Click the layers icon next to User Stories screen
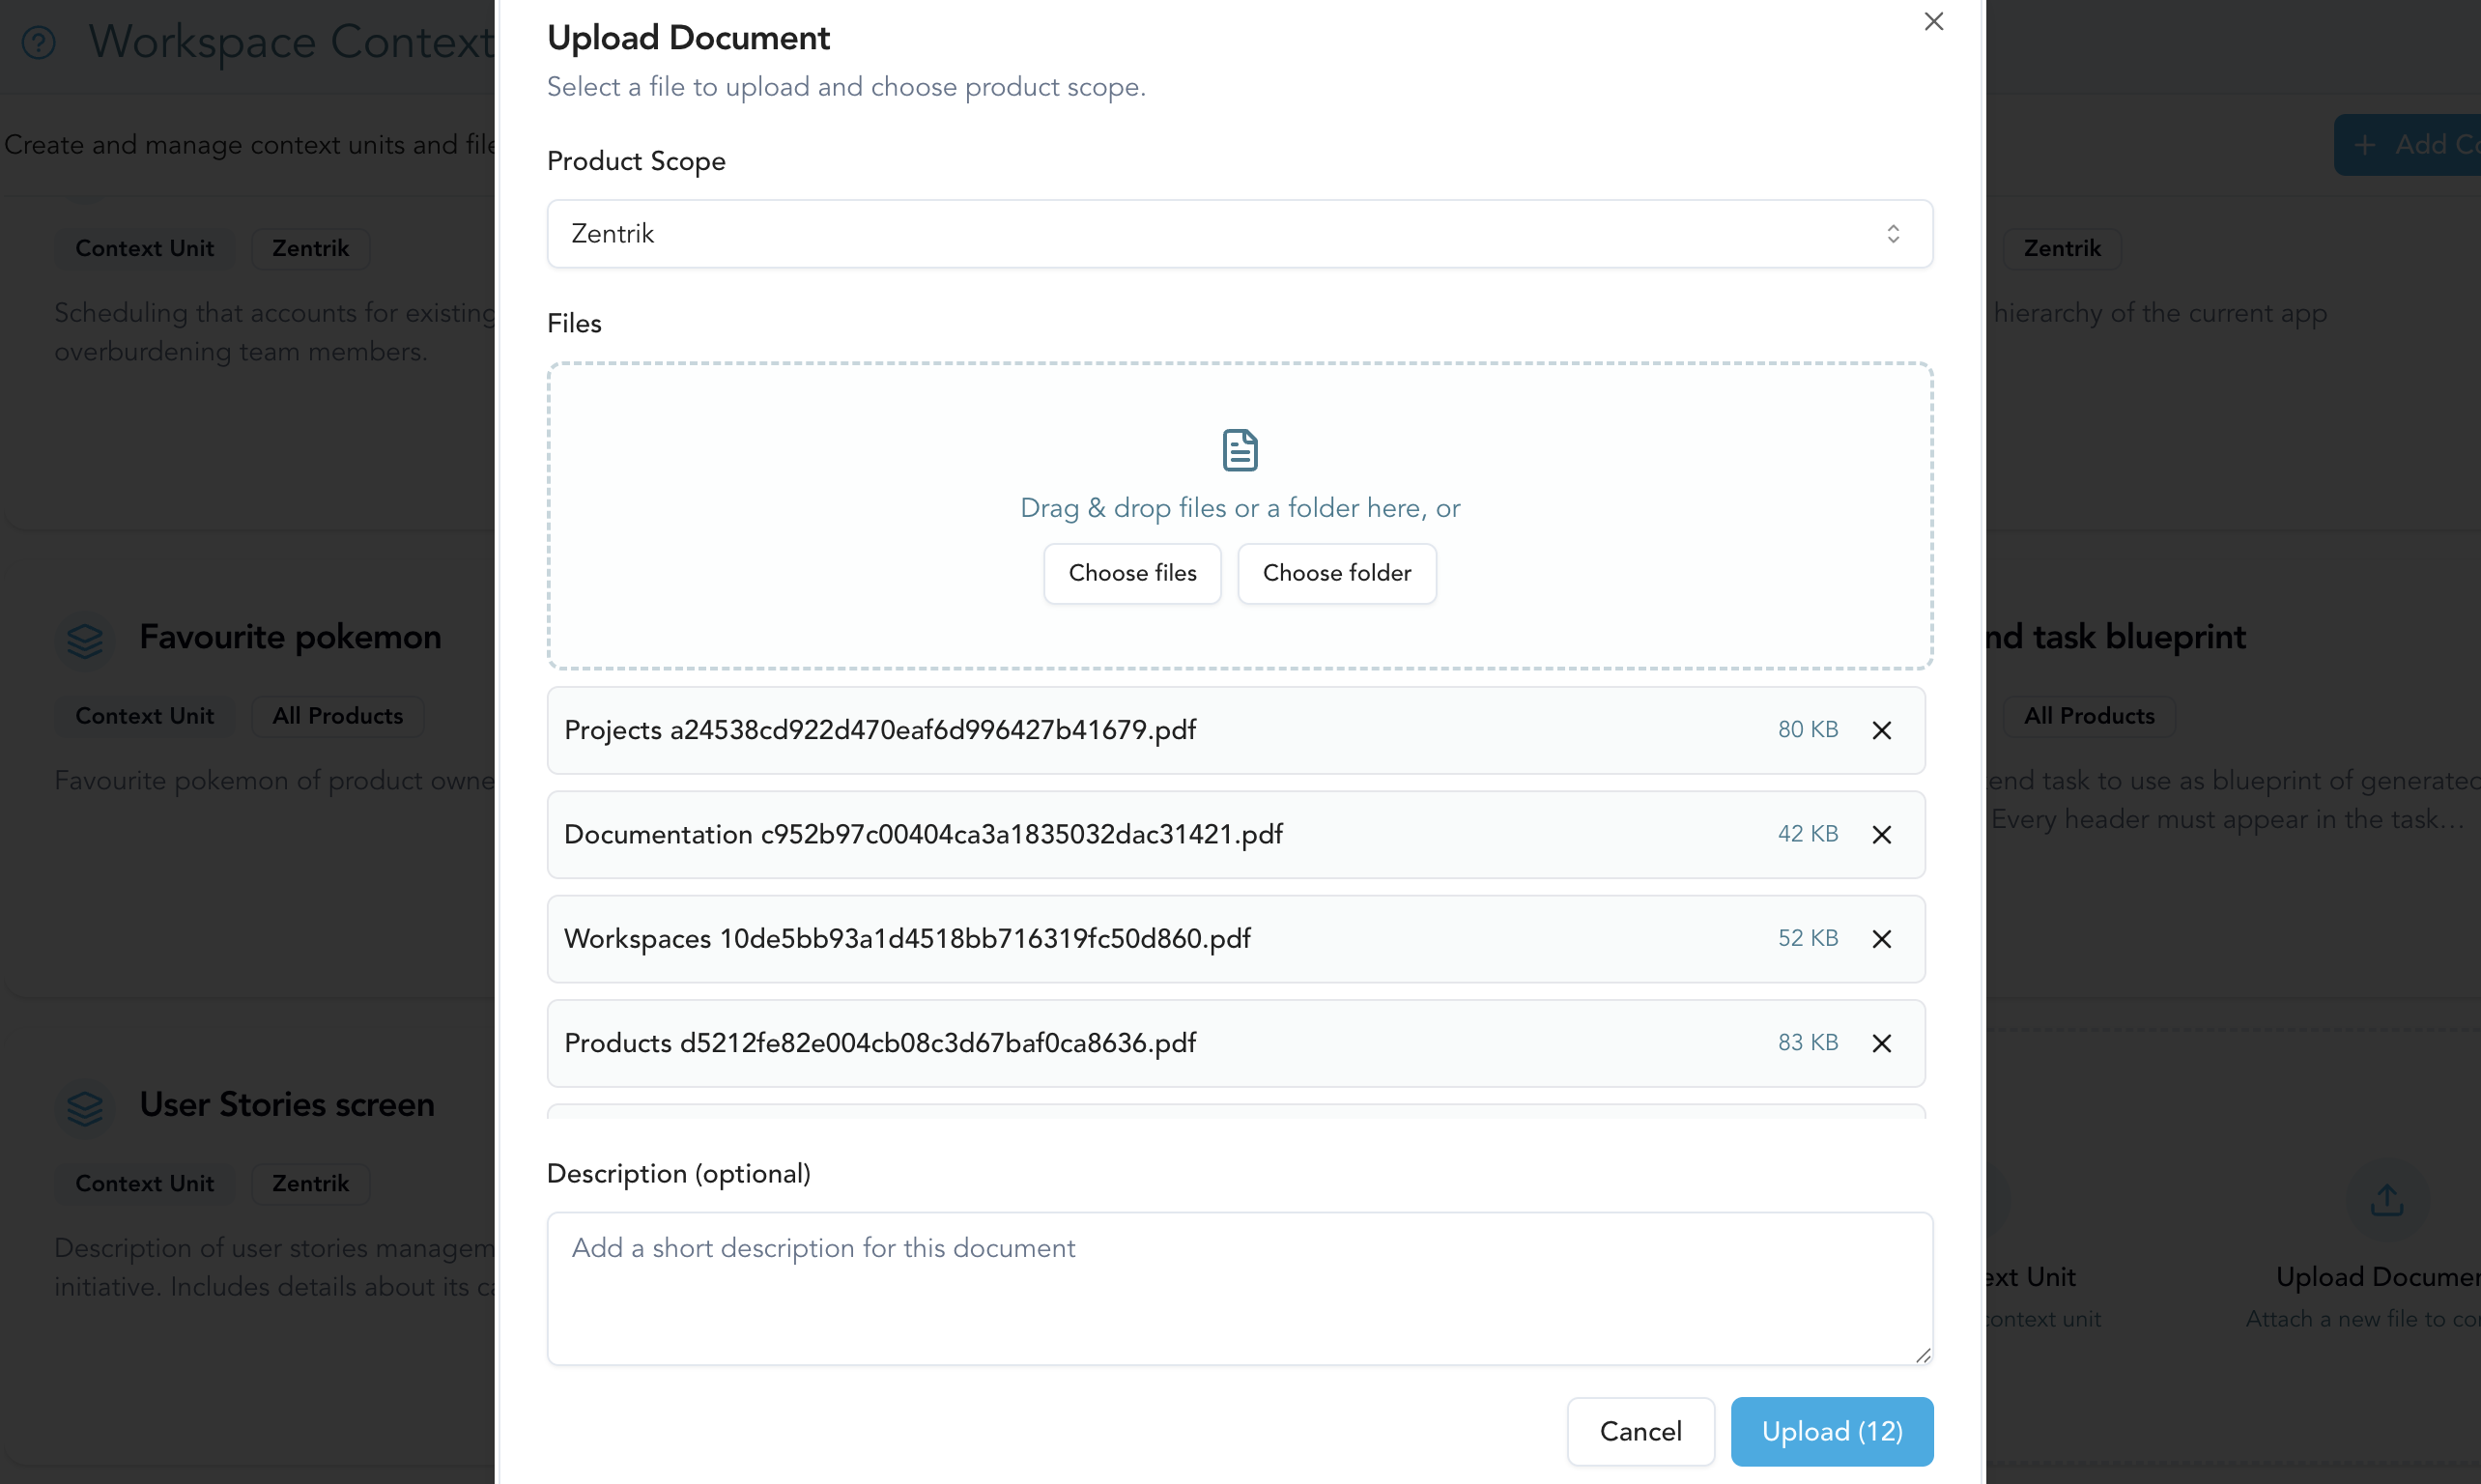Screen dimensions: 2481x1484 coord(85,1109)
